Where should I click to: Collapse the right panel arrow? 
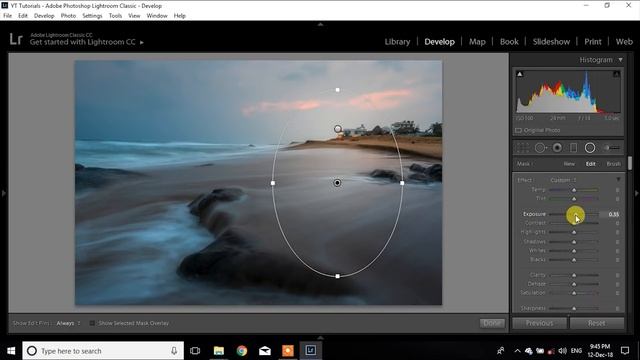[636, 193]
